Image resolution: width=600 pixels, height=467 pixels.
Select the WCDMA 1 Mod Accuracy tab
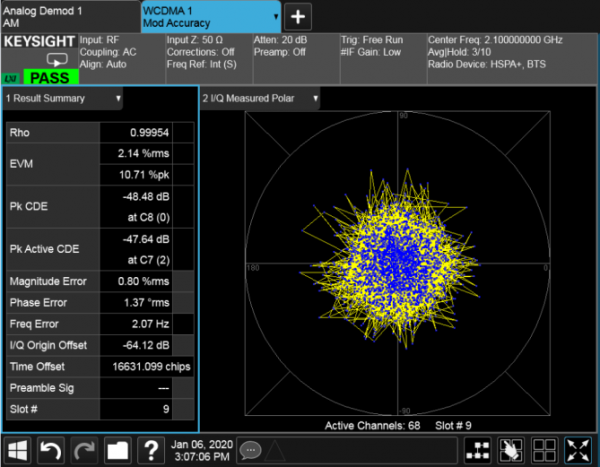pos(200,15)
